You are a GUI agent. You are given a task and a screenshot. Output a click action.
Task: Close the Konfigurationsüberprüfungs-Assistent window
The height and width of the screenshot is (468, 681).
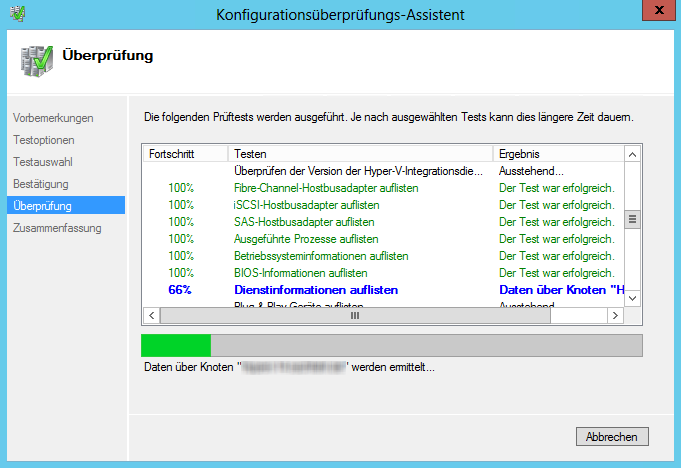[658, 10]
